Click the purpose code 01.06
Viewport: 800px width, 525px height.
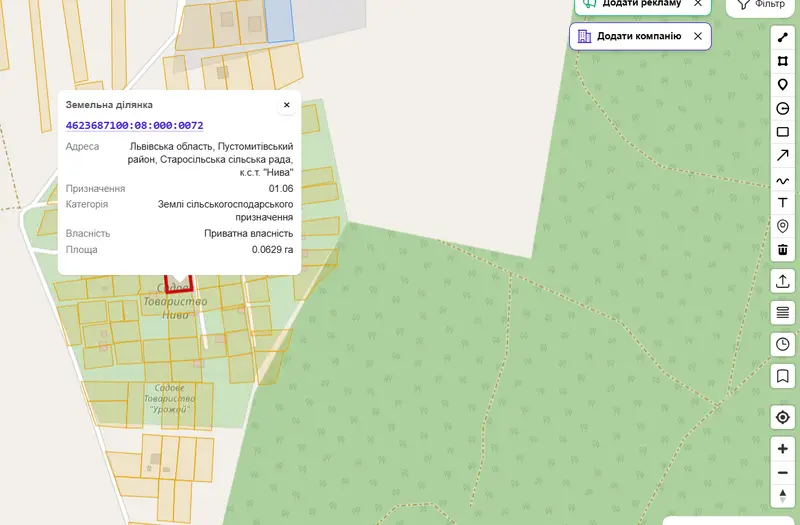[281, 188]
